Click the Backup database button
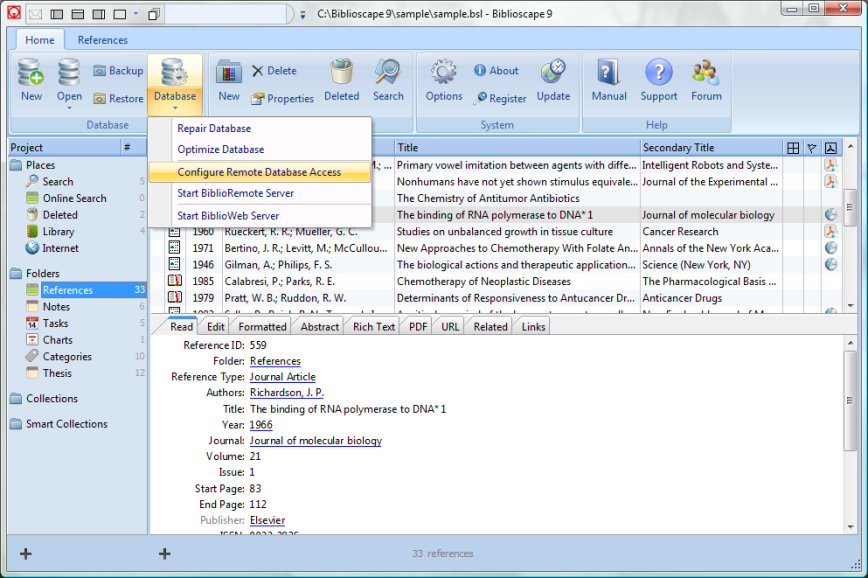 pos(118,71)
